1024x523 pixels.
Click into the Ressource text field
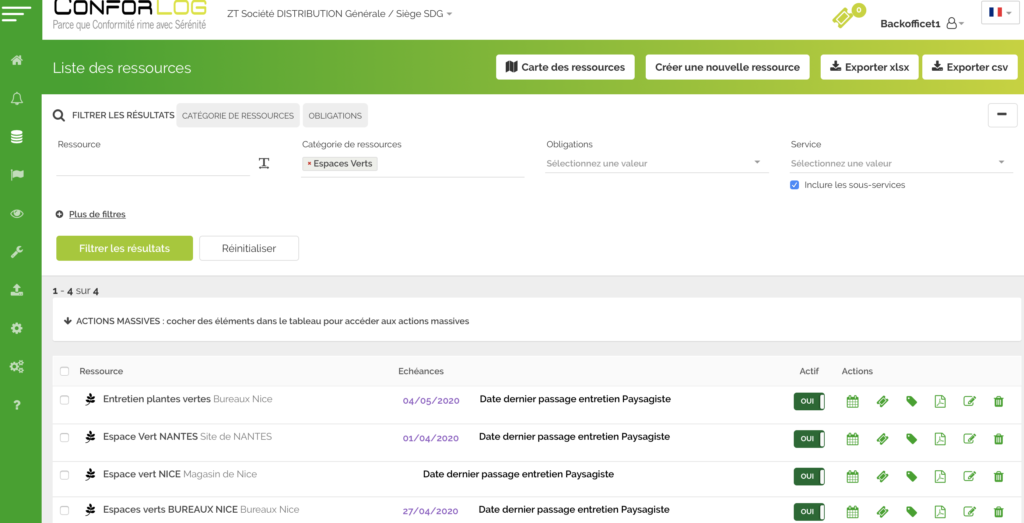152,164
